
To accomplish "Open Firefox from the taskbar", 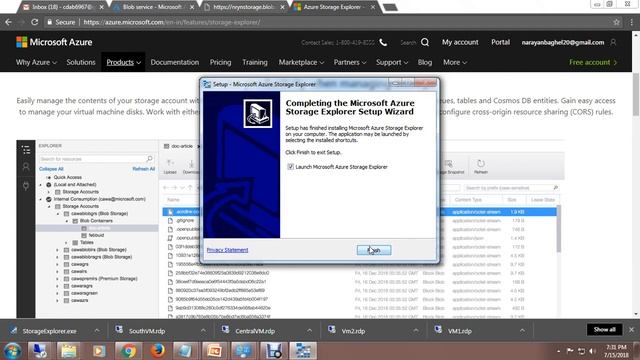I will [158, 351].
